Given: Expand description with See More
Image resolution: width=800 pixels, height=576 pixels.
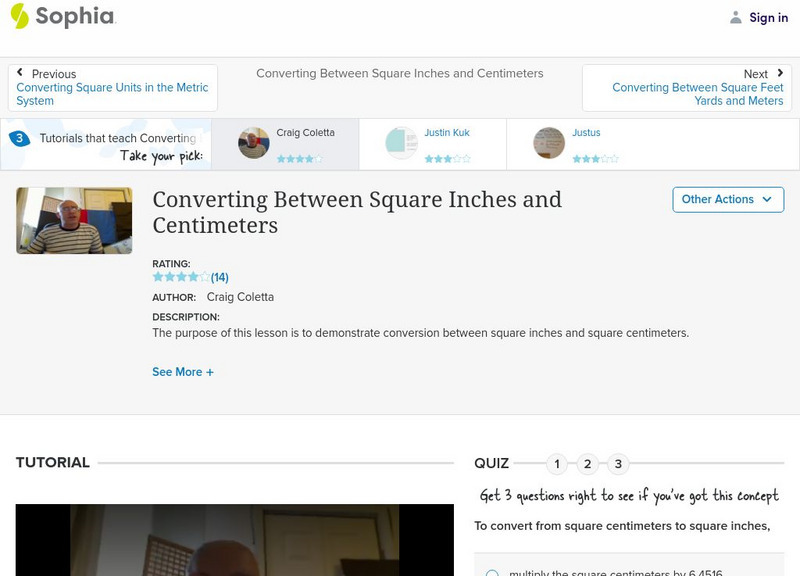Looking at the screenshot, I should [182, 372].
